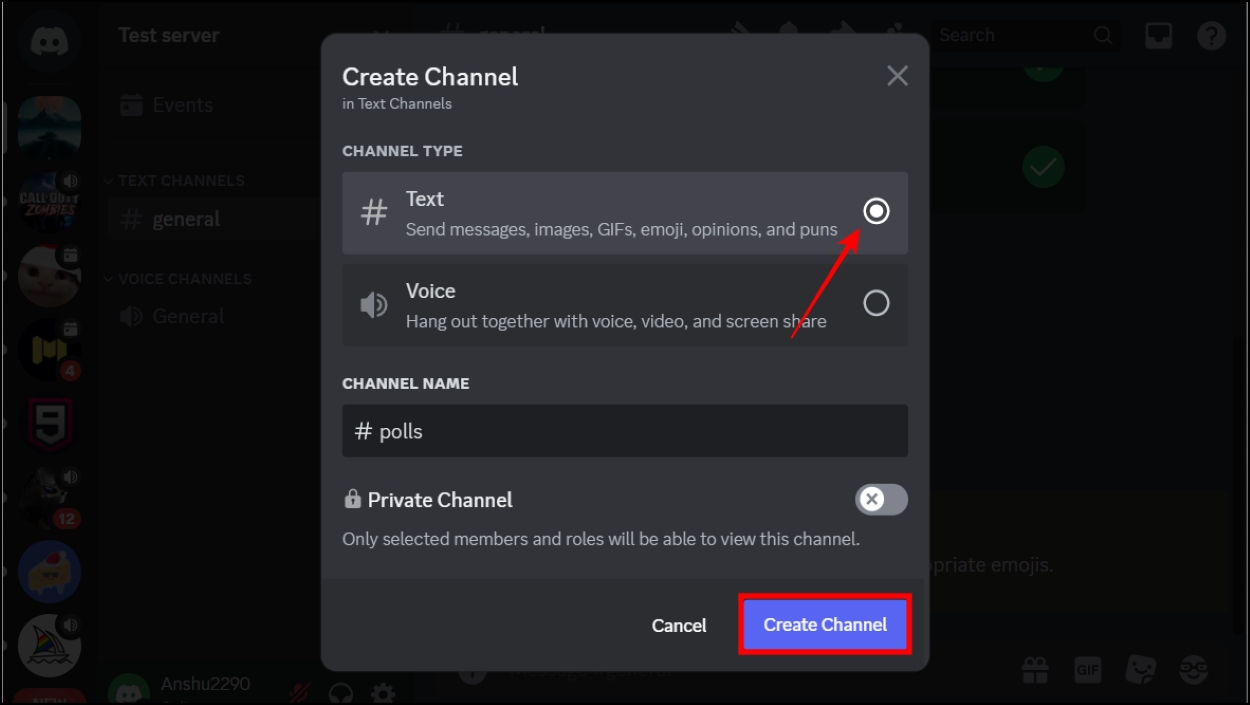Image resolution: width=1250 pixels, height=705 pixels.
Task: Open Discord home from the logo icon
Action: coord(48,42)
